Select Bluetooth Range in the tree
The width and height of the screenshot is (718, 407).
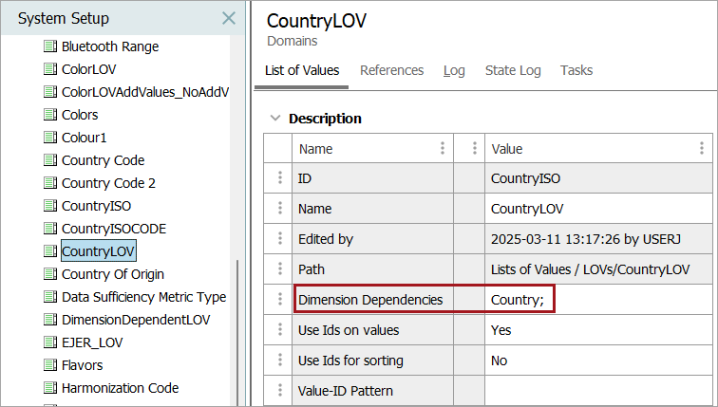(110, 46)
